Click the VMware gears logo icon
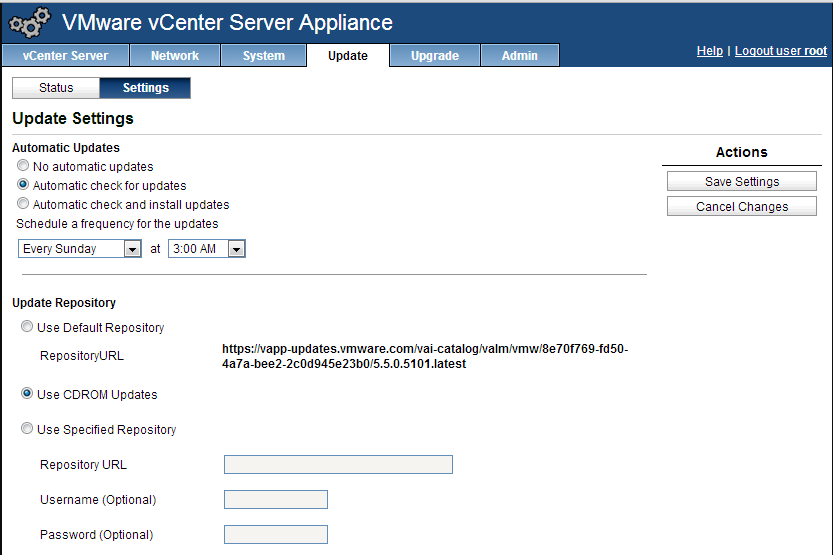 tap(29, 22)
